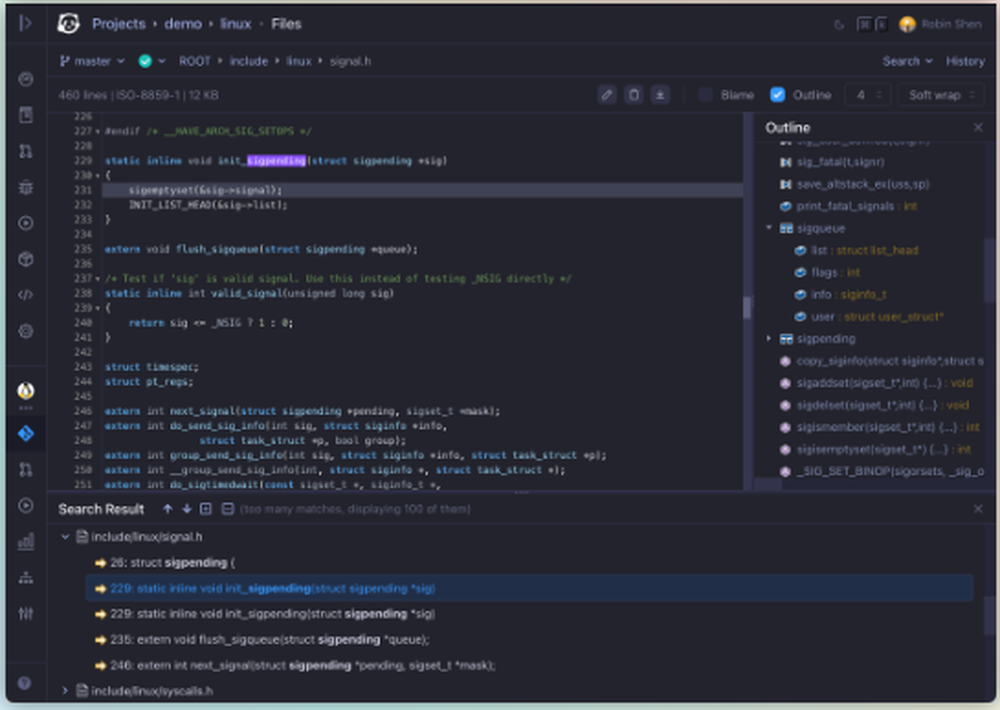
Task: Expand all search results icon
Action: pyautogui.click(x=205, y=508)
